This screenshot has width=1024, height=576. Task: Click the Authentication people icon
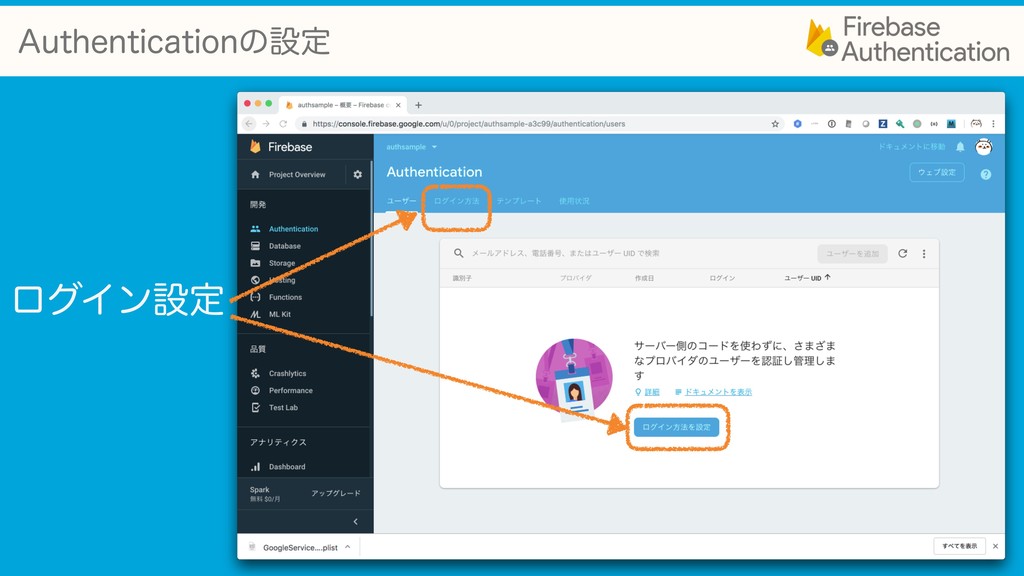click(255, 229)
